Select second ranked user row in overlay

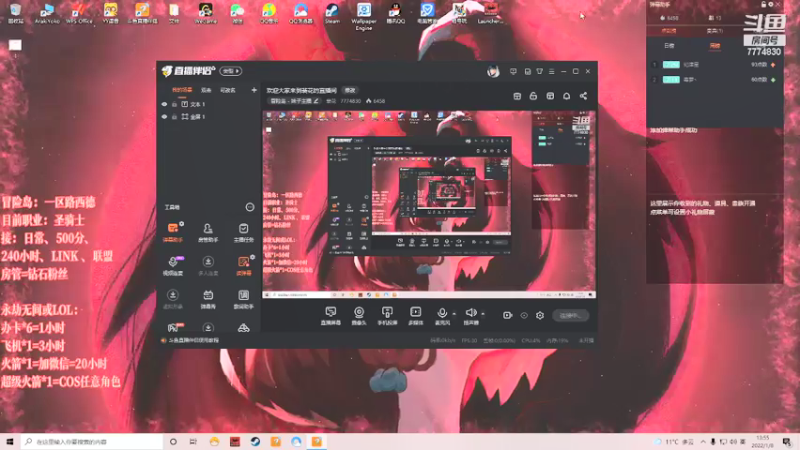pyautogui.click(x=714, y=80)
